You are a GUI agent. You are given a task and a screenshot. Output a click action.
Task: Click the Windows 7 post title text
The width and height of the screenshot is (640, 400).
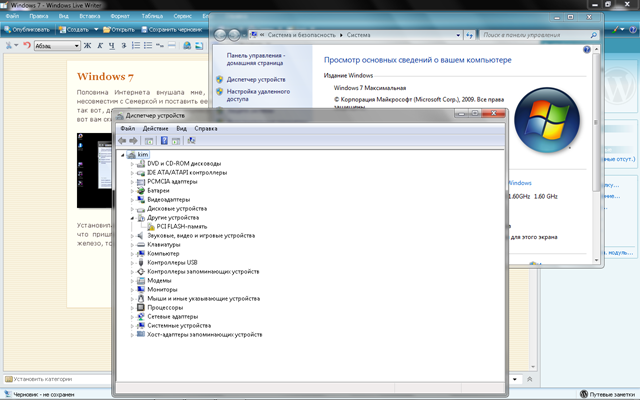click(x=105, y=77)
